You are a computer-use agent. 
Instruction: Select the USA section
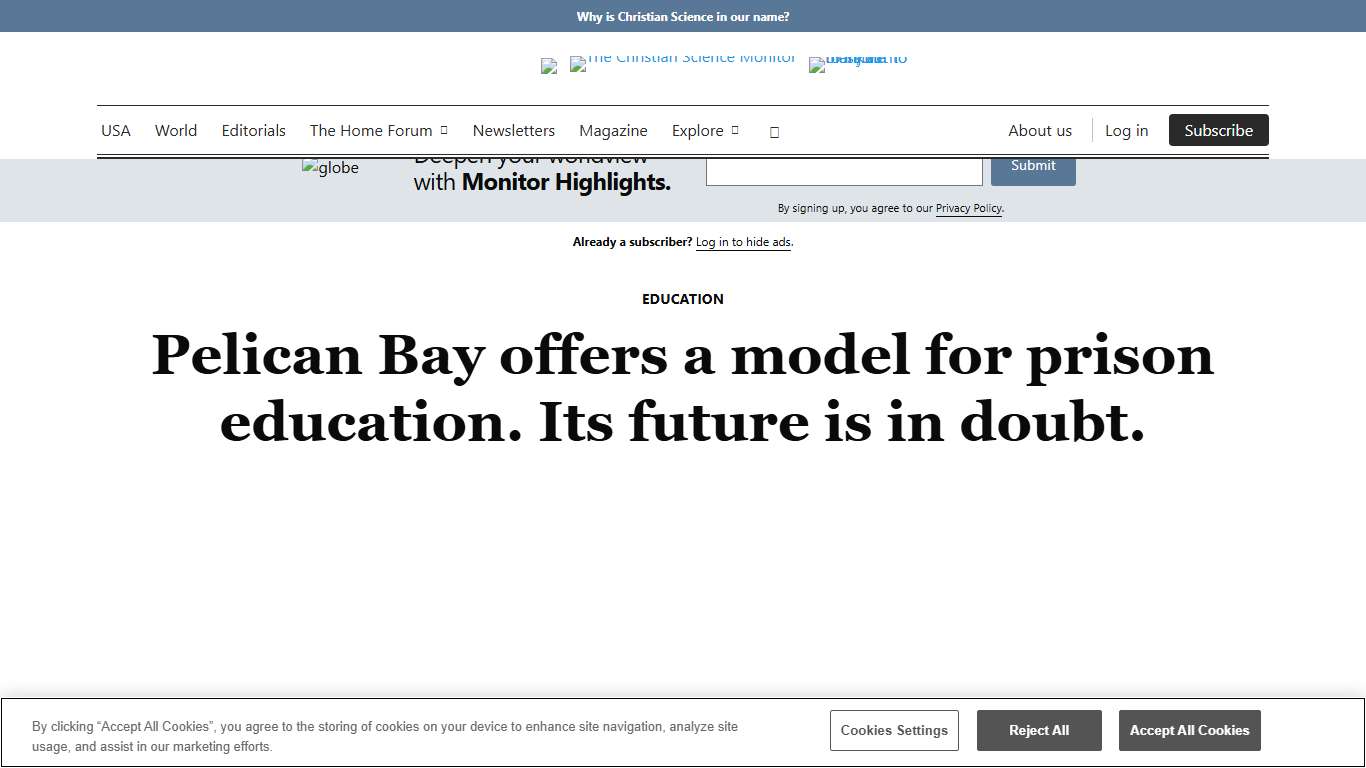tap(115, 130)
